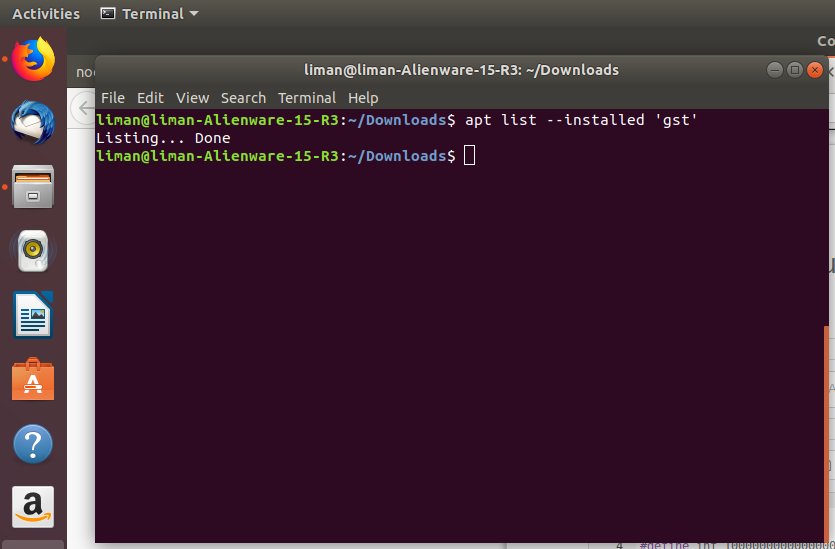
Task: Open the Terminal menu in the menu bar
Action: click(x=307, y=98)
